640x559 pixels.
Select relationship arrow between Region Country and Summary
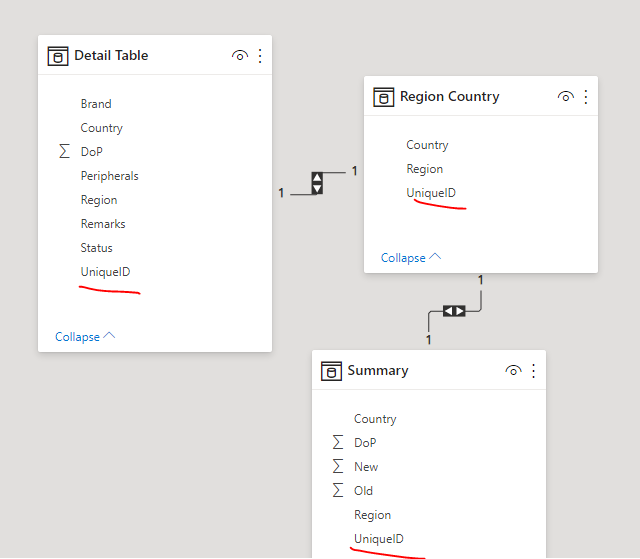click(x=454, y=311)
